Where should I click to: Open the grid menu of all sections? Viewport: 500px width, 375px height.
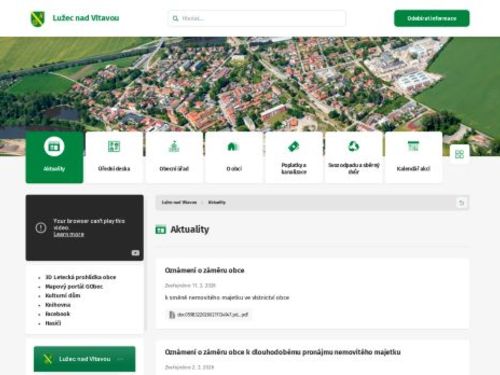(x=459, y=154)
